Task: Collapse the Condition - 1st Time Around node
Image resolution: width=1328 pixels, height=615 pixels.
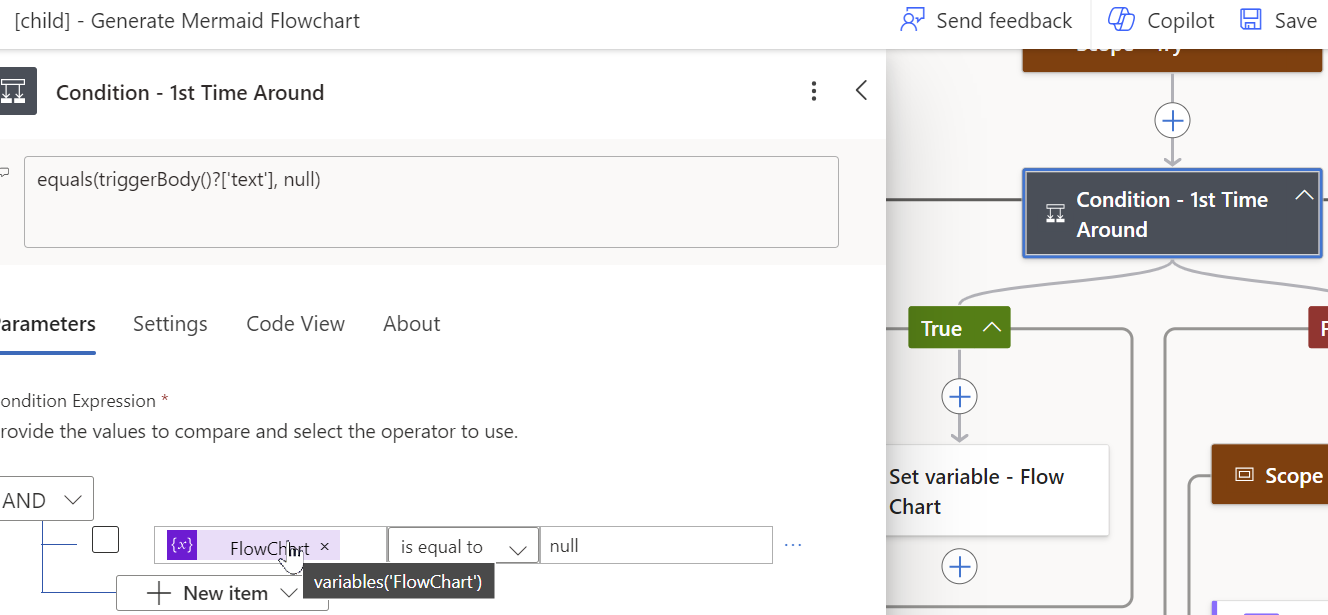Action: [1304, 196]
